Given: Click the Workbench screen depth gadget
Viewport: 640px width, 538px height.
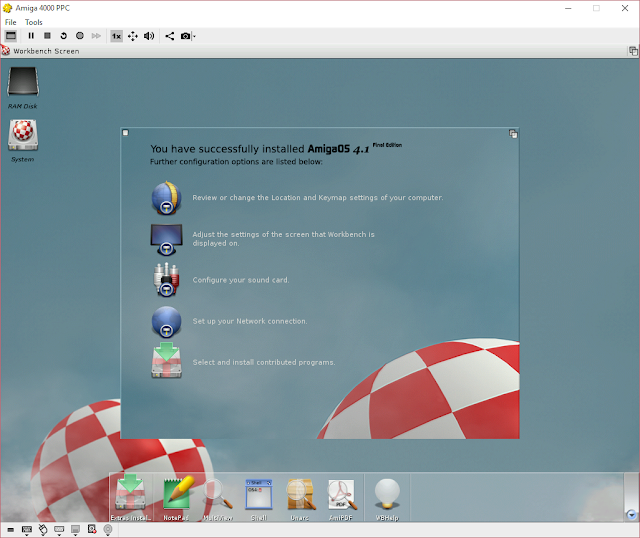Looking at the screenshot, I should pyautogui.click(x=633, y=51).
